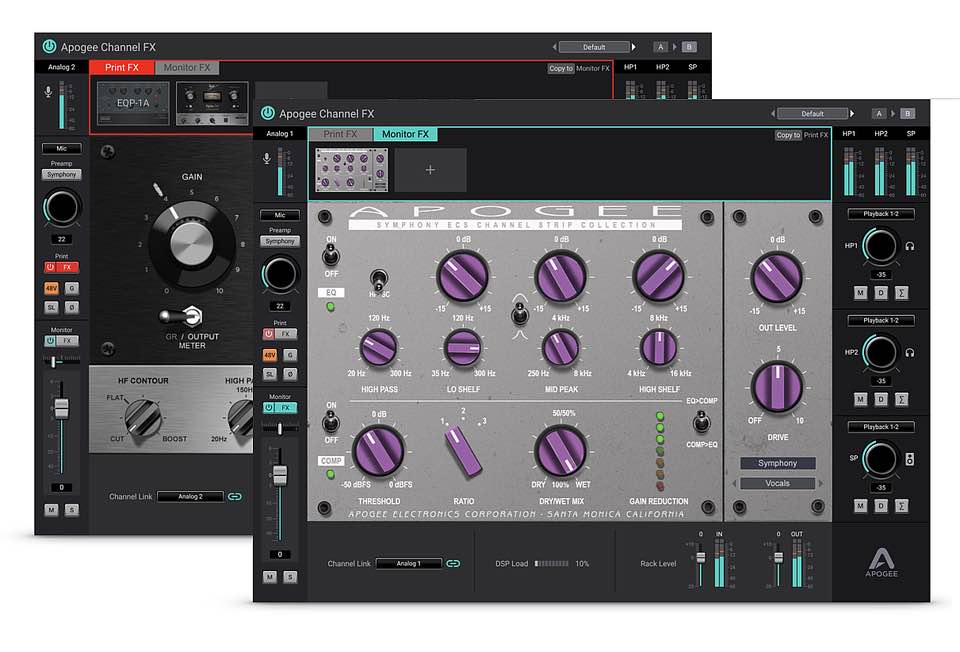Open HP1 Playback 1-2 source dropdown
960x652 pixels.
tap(881, 214)
